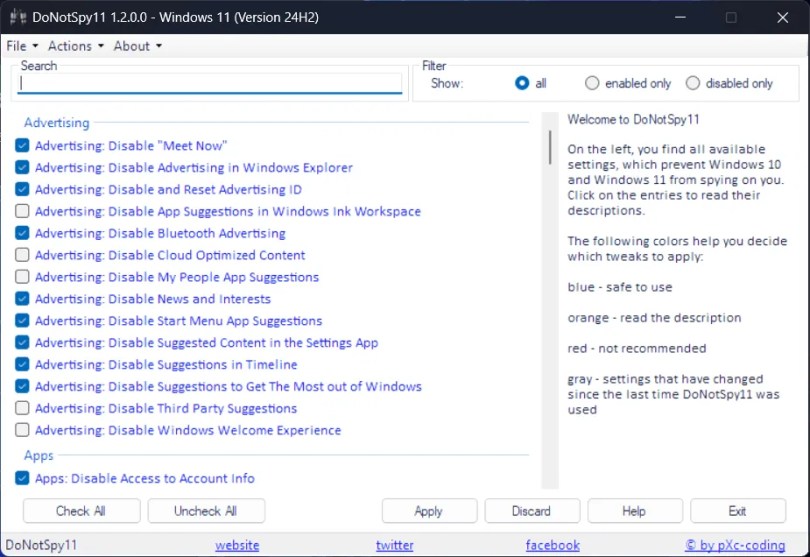Open the Actions menu
This screenshot has width=810, height=557.
[75, 46]
